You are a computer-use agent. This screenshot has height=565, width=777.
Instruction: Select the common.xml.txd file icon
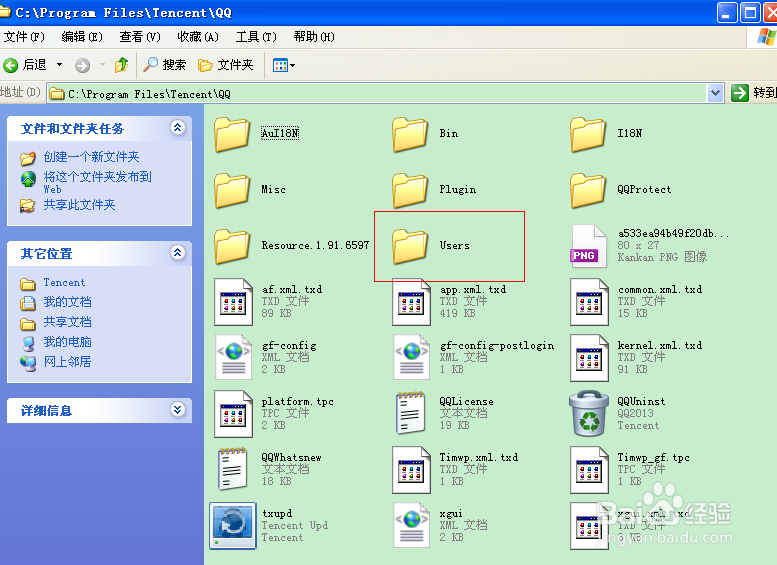click(x=589, y=302)
